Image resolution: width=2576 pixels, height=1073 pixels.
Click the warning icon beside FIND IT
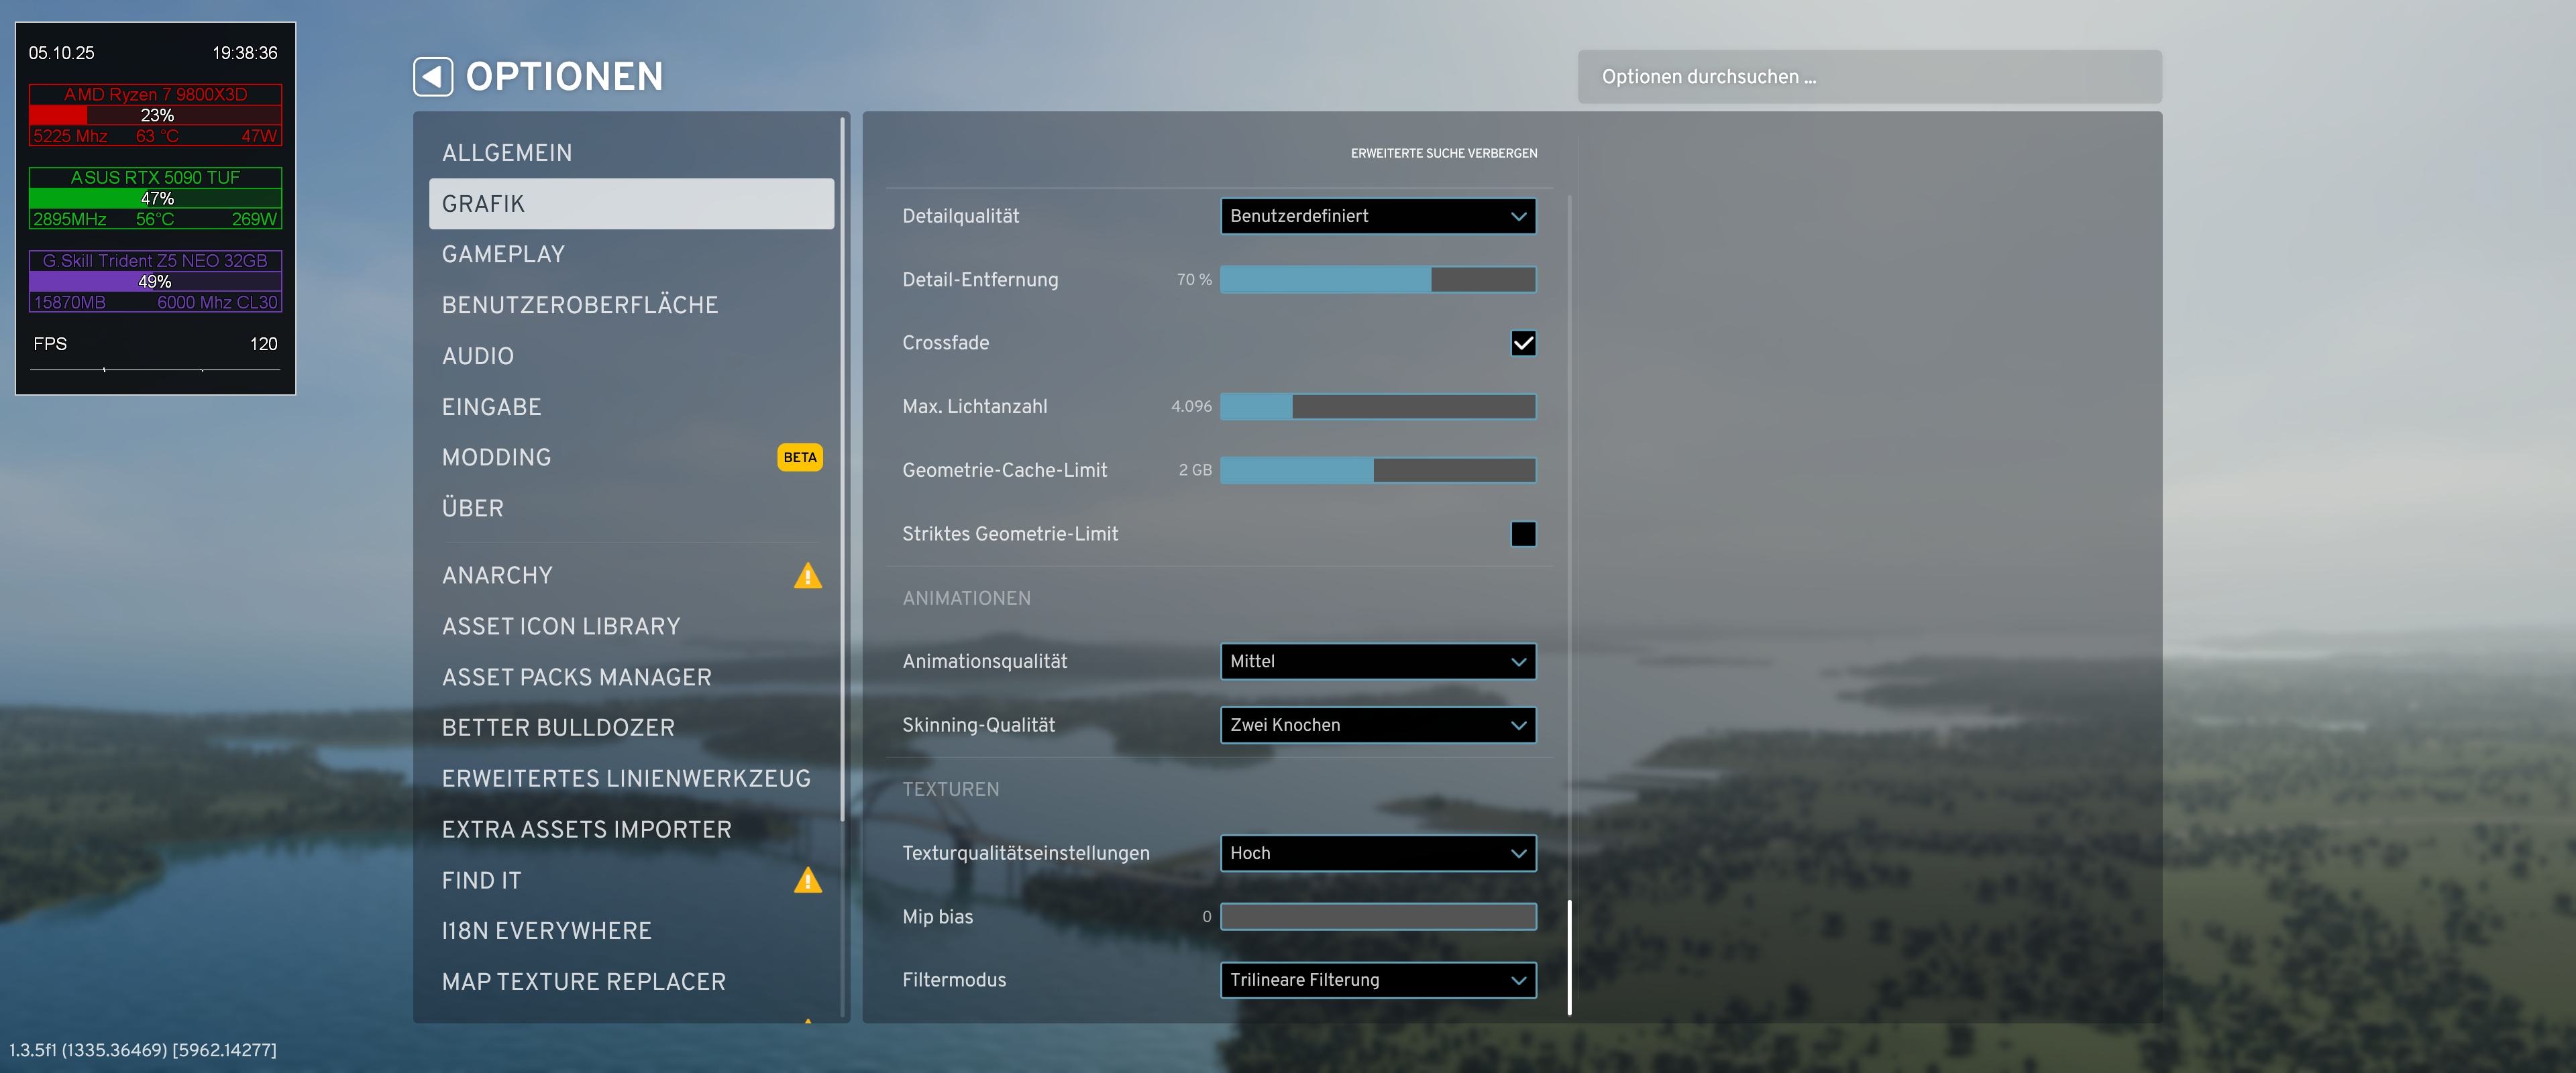(807, 881)
